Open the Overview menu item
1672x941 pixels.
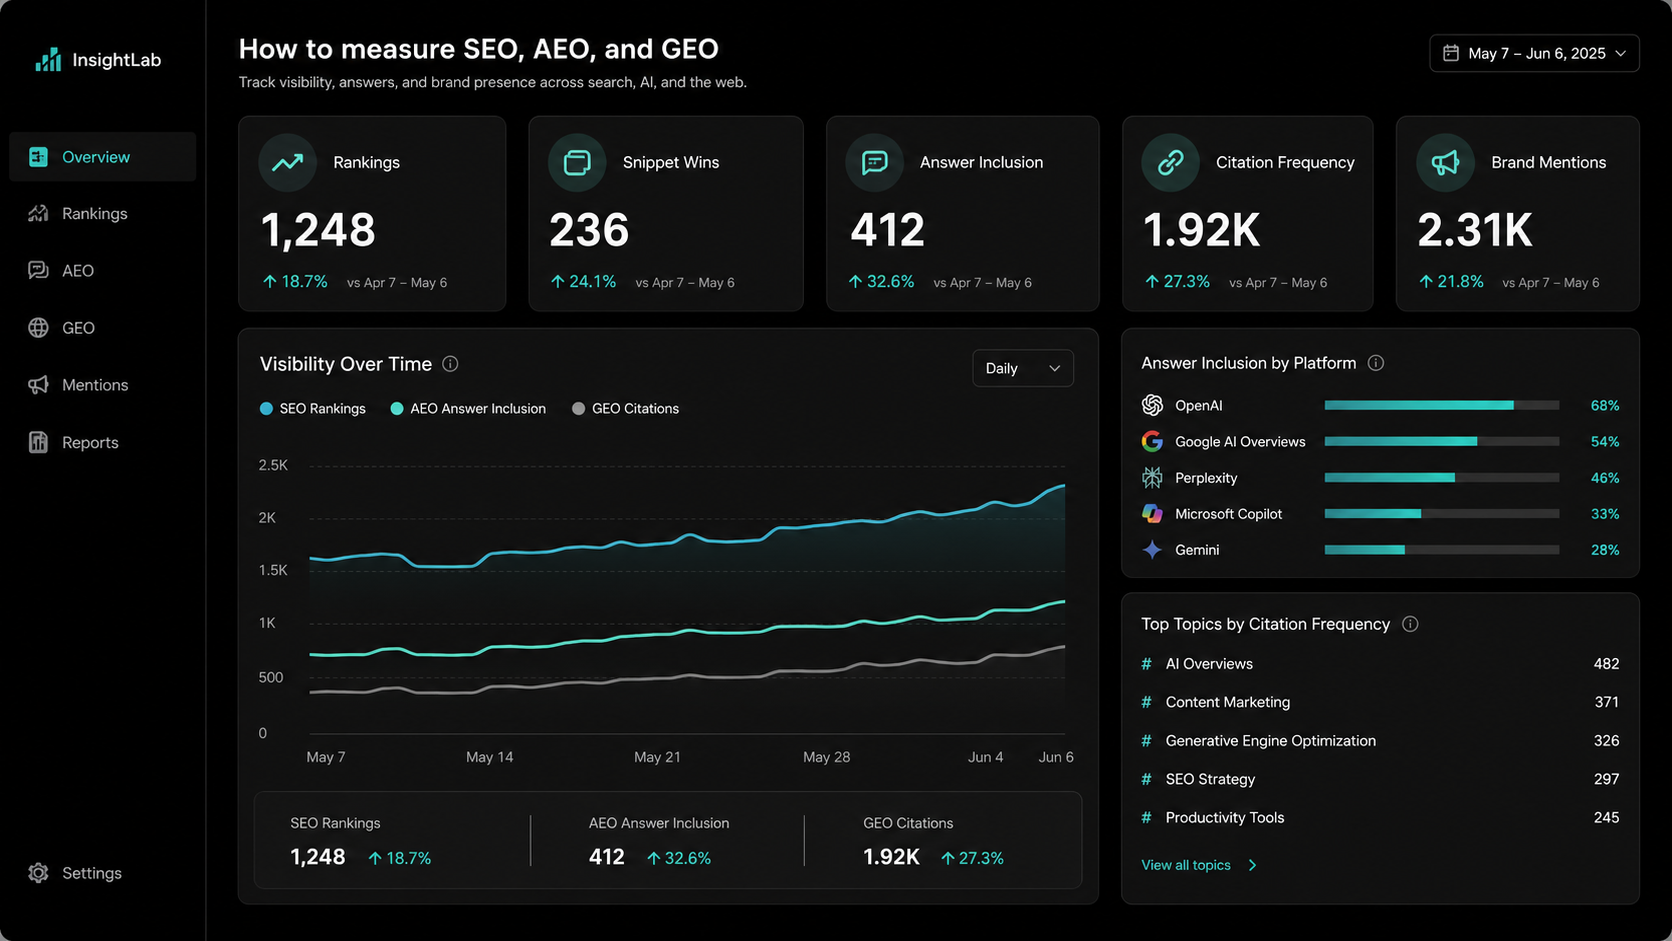pos(102,157)
